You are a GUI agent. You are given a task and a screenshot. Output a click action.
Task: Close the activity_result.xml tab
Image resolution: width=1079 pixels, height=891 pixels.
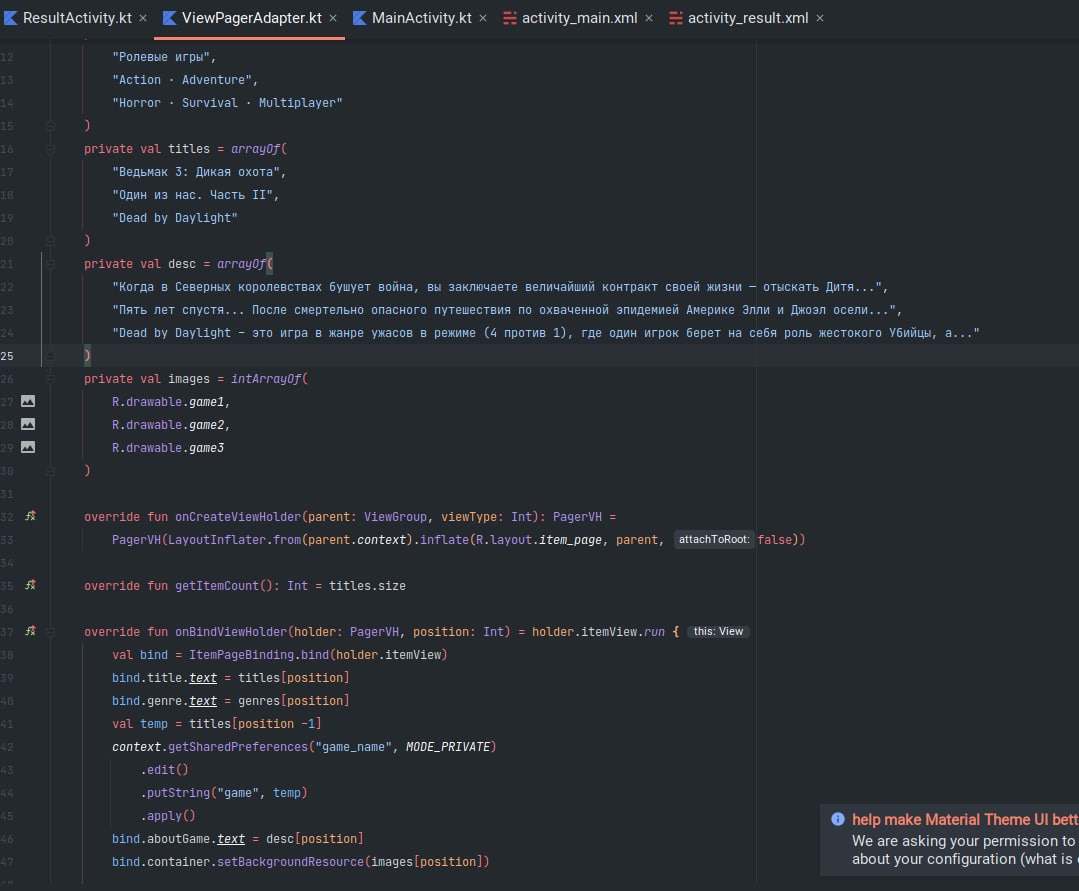click(x=820, y=19)
